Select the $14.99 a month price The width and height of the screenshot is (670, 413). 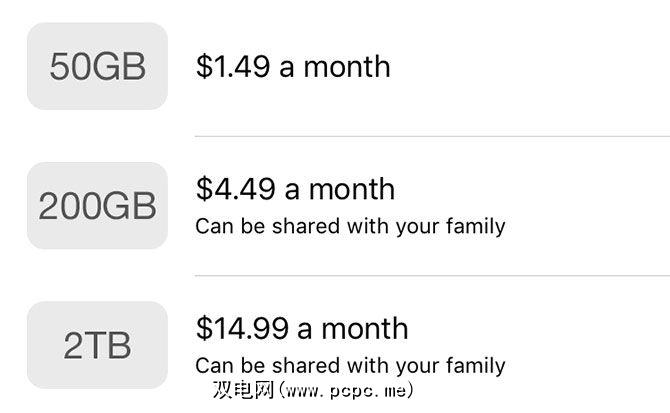(x=301, y=328)
